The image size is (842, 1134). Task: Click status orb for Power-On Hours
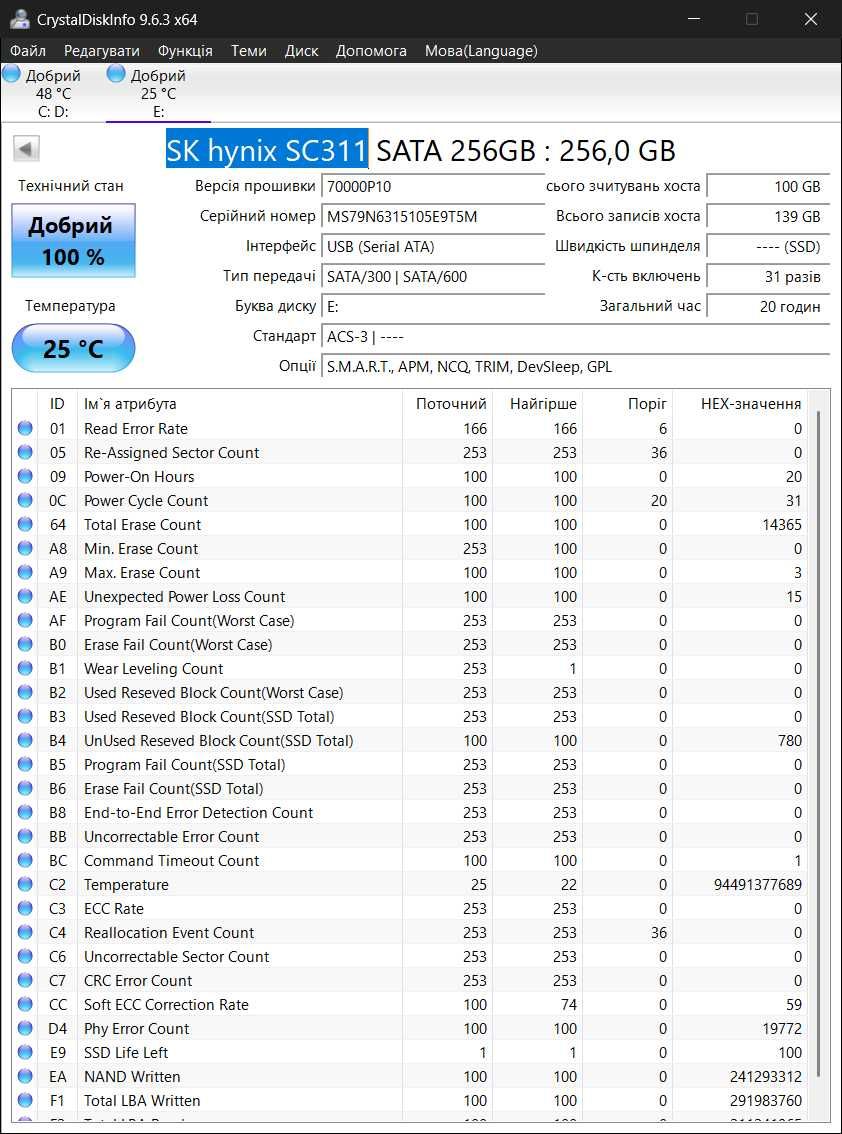pyautogui.click(x=25, y=476)
